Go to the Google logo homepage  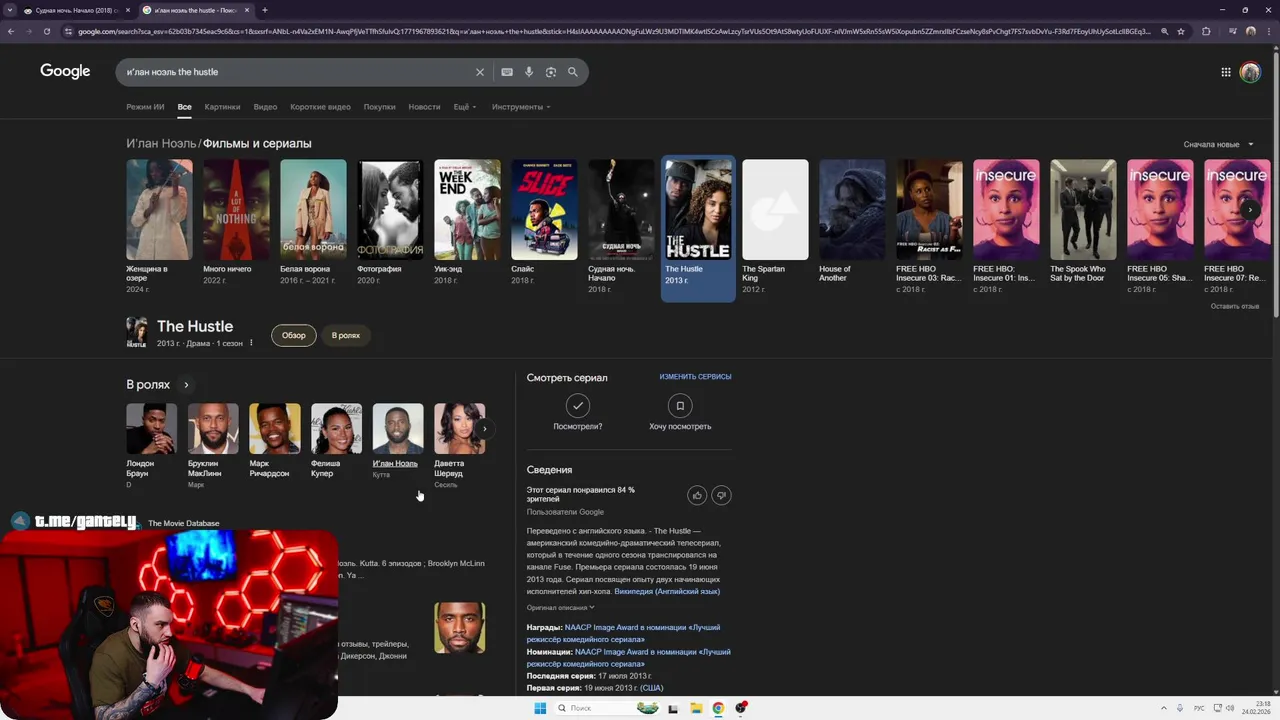(x=65, y=71)
